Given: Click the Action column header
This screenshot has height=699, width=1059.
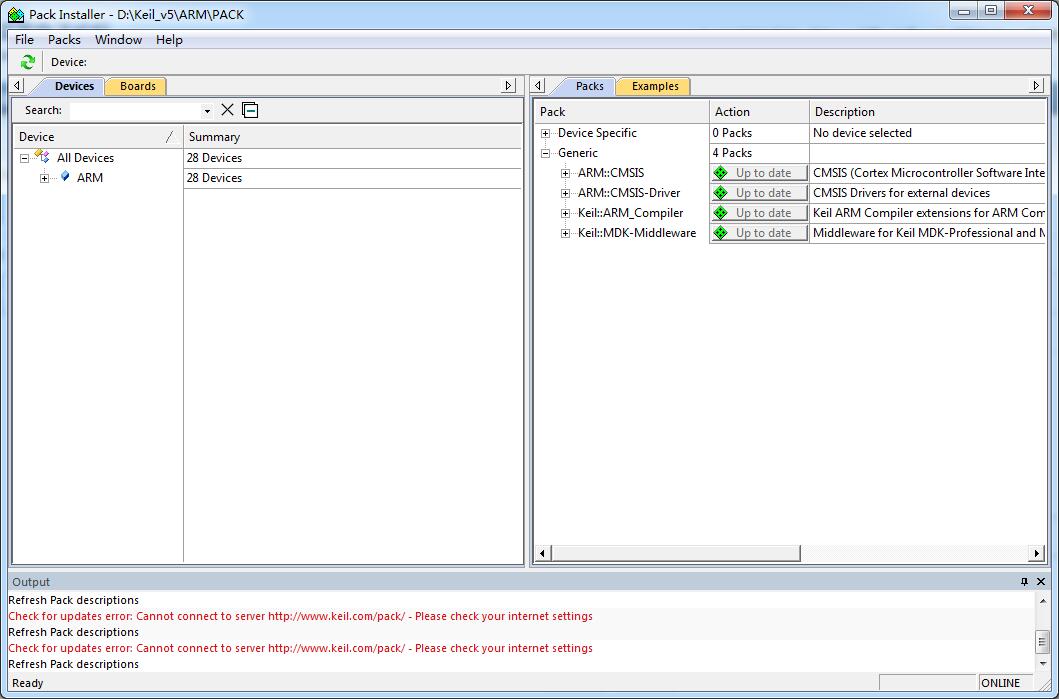Looking at the screenshot, I should (x=759, y=112).
